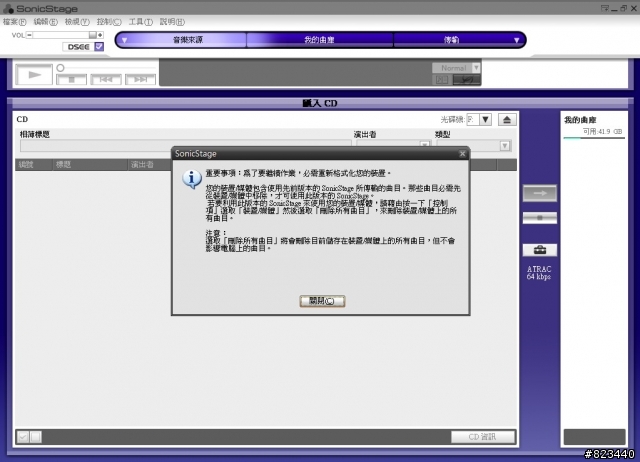Click the Stop playback button
The height and width of the screenshot is (462, 640).
tap(71, 79)
